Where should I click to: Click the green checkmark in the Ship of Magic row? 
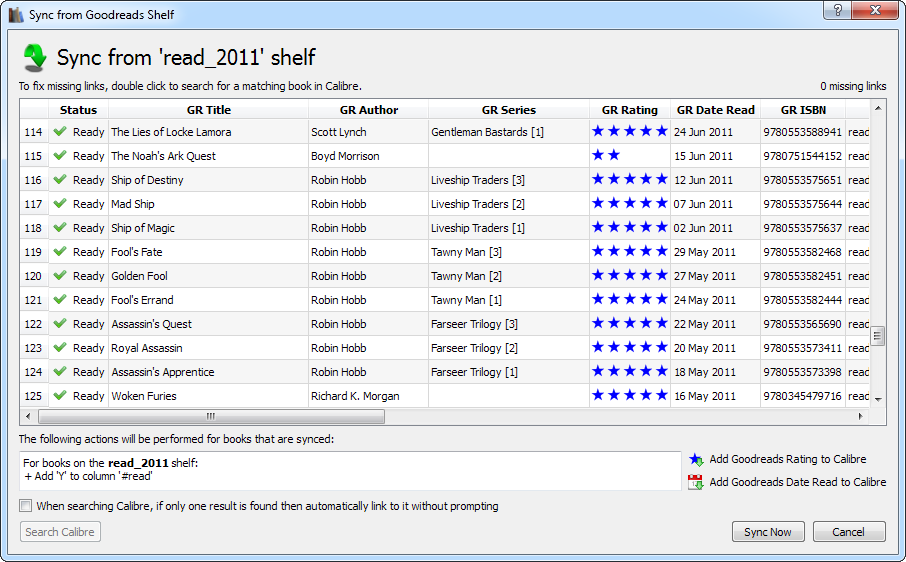(x=60, y=228)
